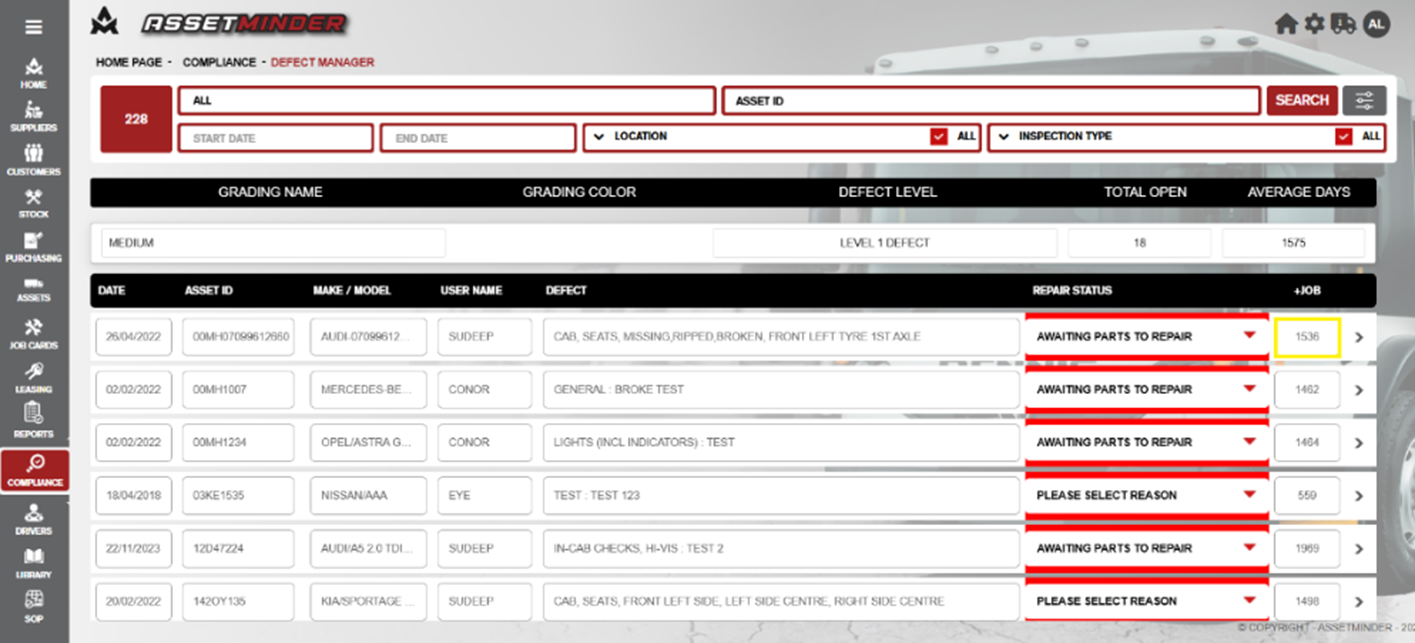Viewport: 1415px width, 643px height.
Task: Open Suppliers in sidebar
Action: point(34,117)
